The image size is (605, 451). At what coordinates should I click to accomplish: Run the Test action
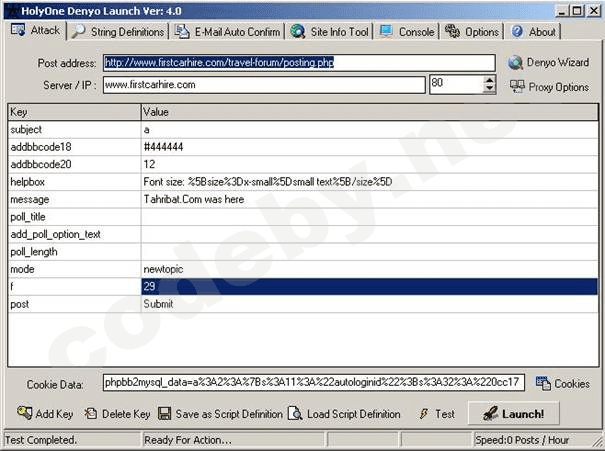point(437,414)
